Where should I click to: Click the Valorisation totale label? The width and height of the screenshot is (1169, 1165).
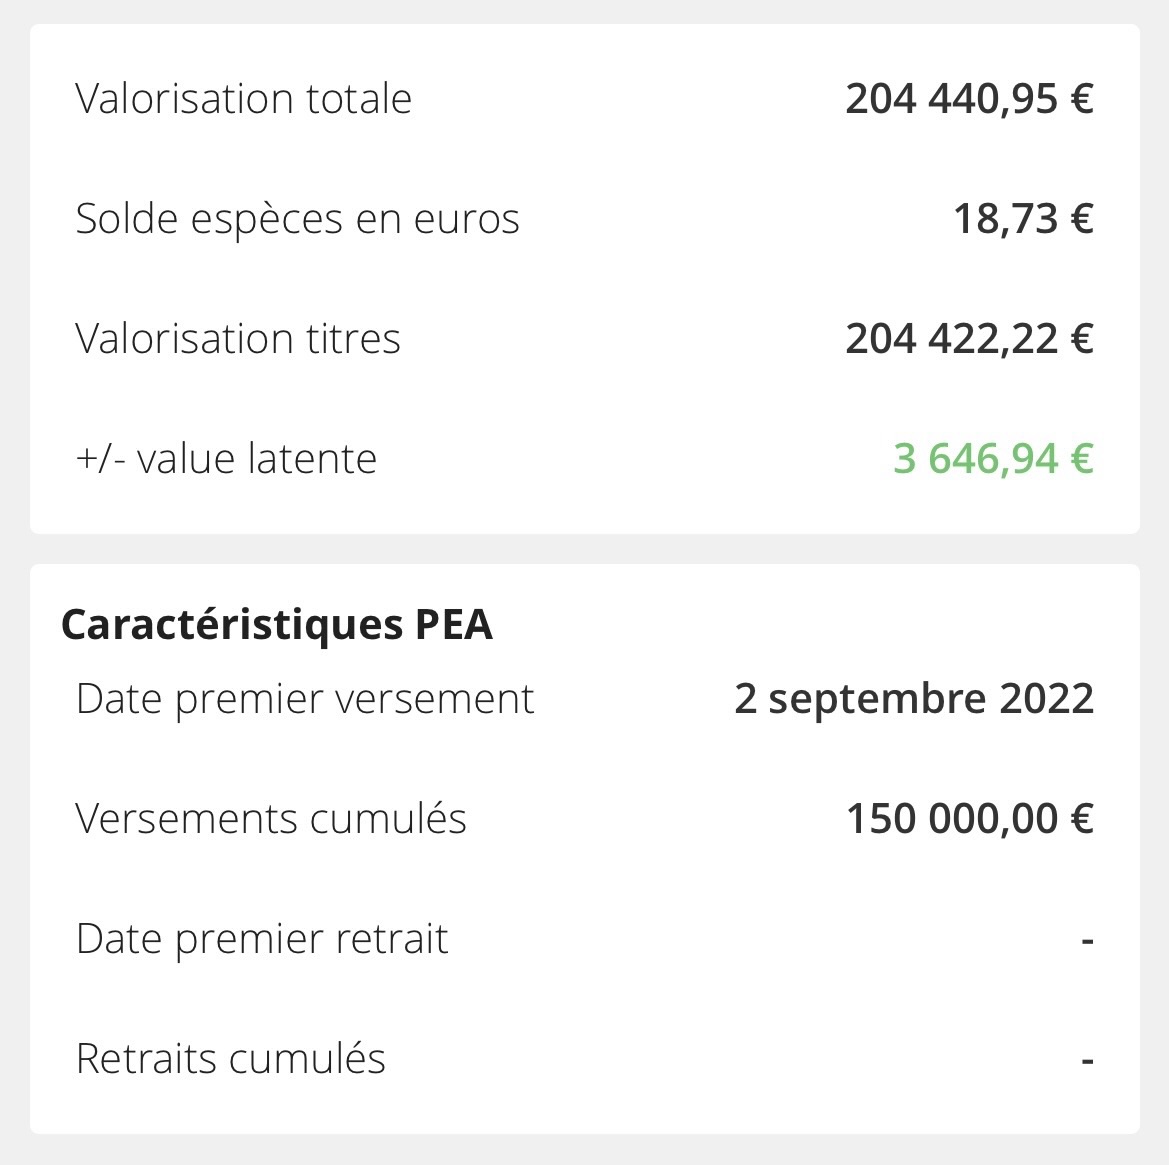pyautogui.click(x=243, y=99)
